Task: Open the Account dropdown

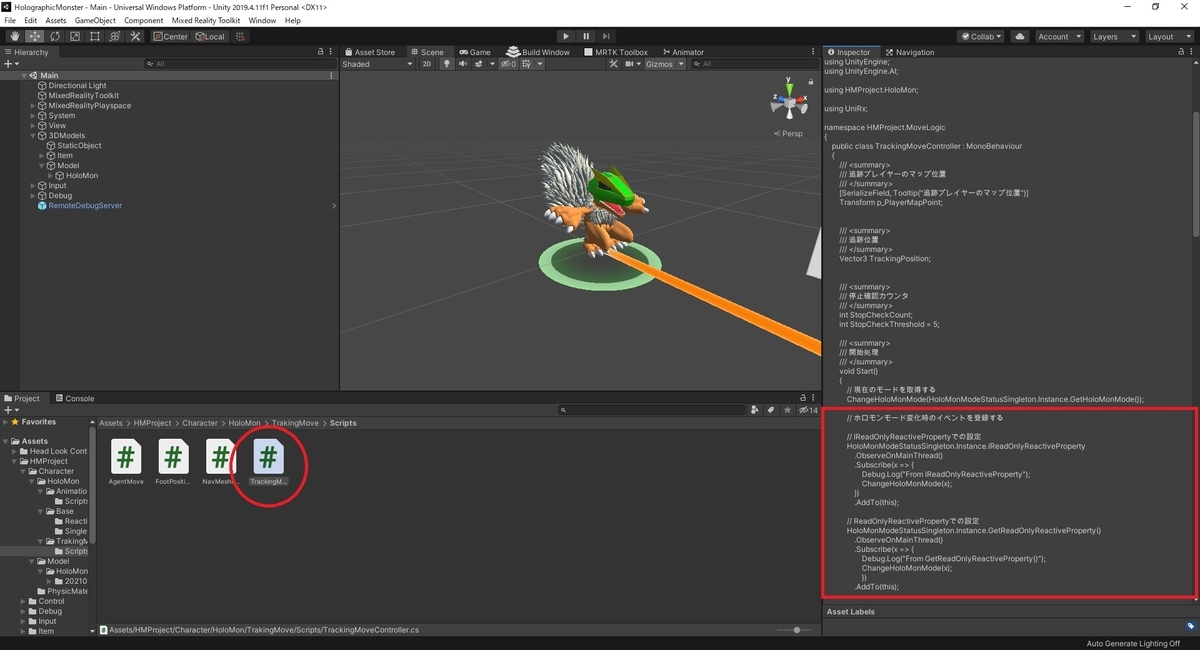Action: pos(1058,36)
